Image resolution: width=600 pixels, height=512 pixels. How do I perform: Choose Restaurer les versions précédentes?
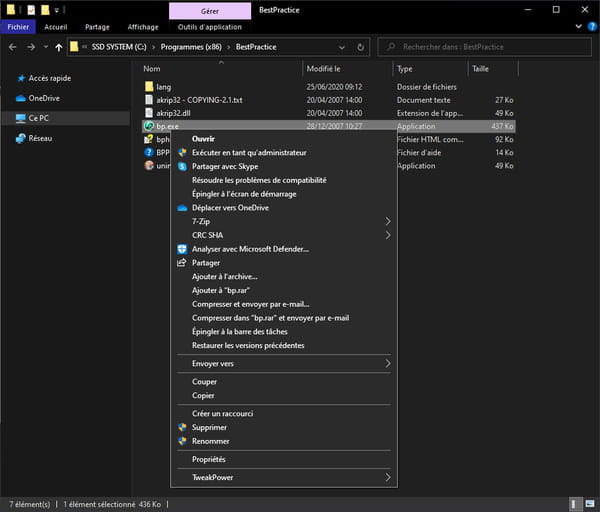point(284,346)
